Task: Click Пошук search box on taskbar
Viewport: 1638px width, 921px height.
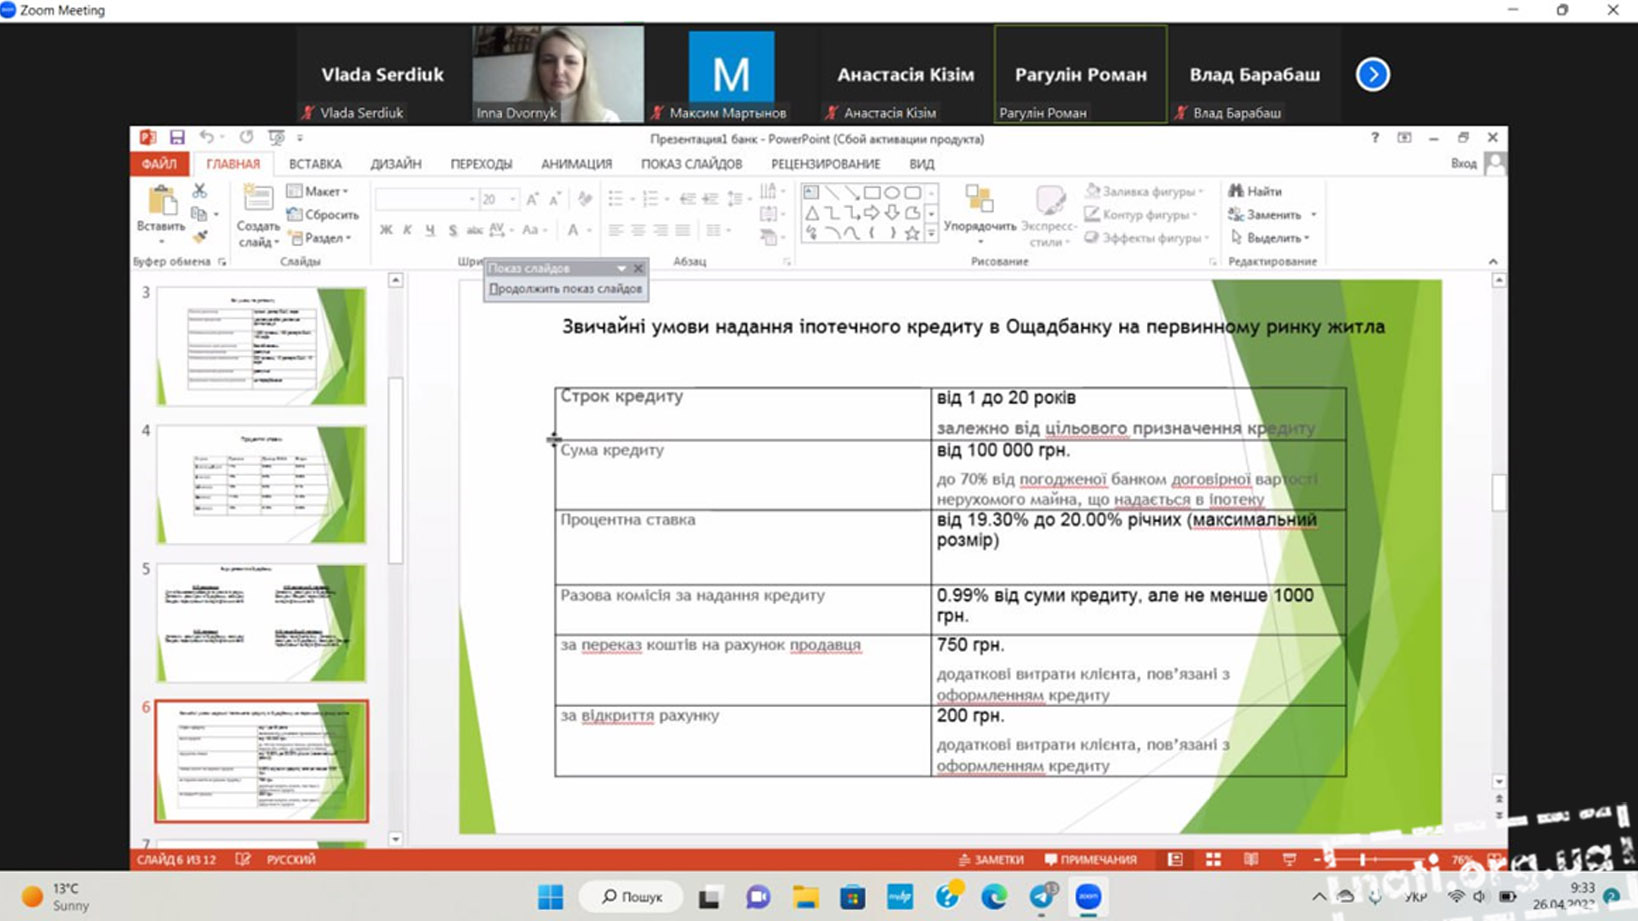Action: pos(631,896)
